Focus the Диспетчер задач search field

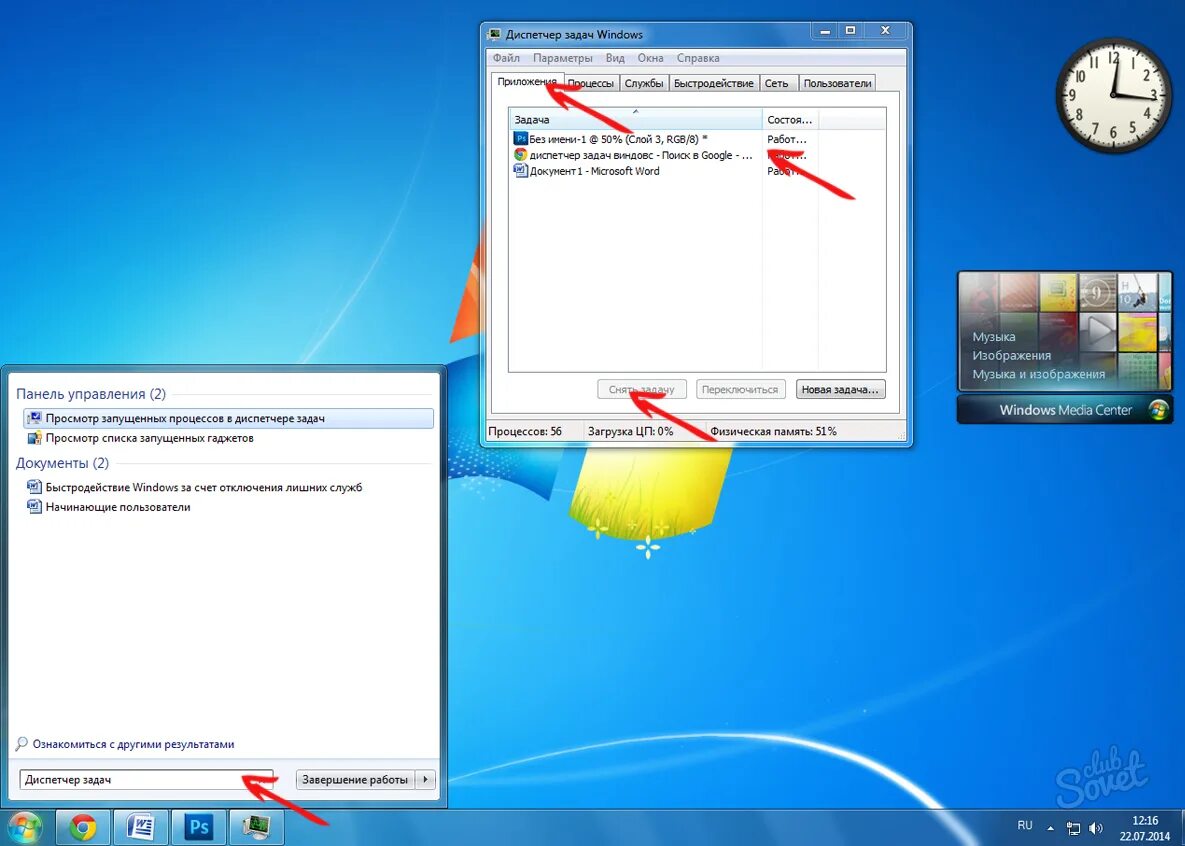[x=146, y=779]
